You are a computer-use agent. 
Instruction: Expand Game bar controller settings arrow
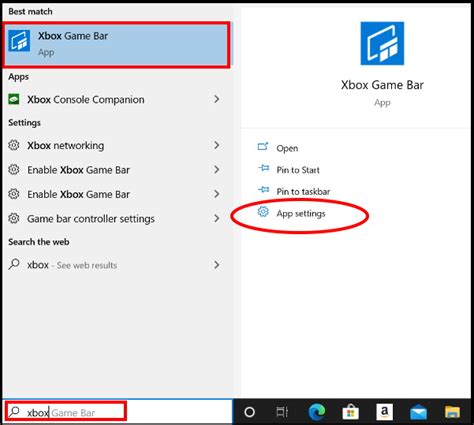pos(217,218)
